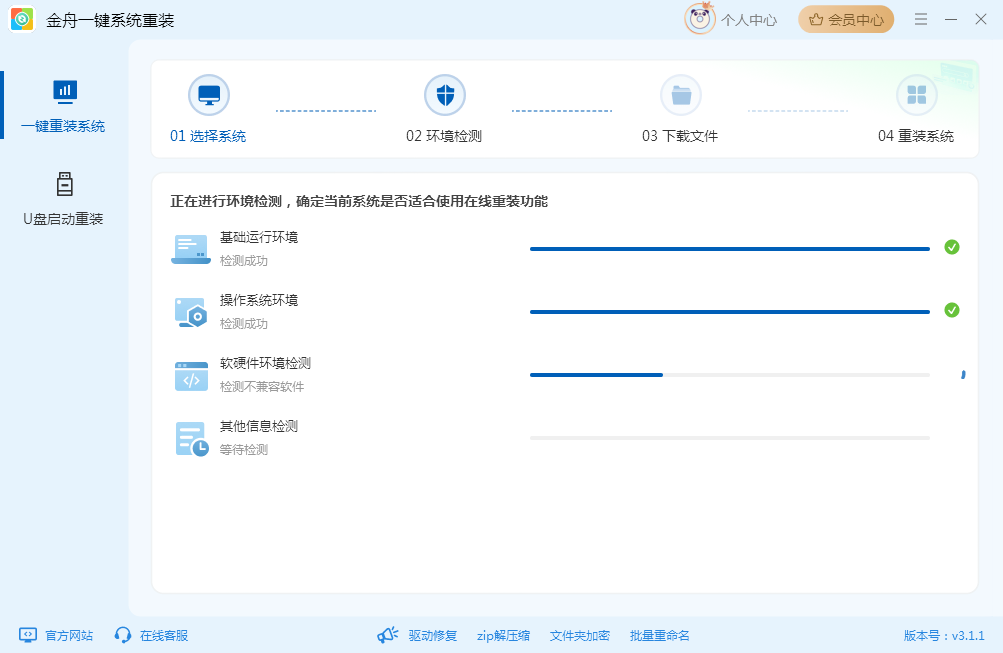The image size is (1003, 653).
Task: Open the 会员中心 button
Action: [x=845, y=19]
